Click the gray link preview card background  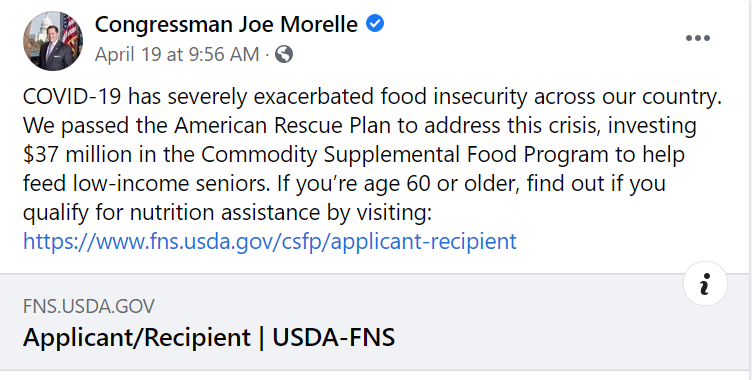point(374,322)
